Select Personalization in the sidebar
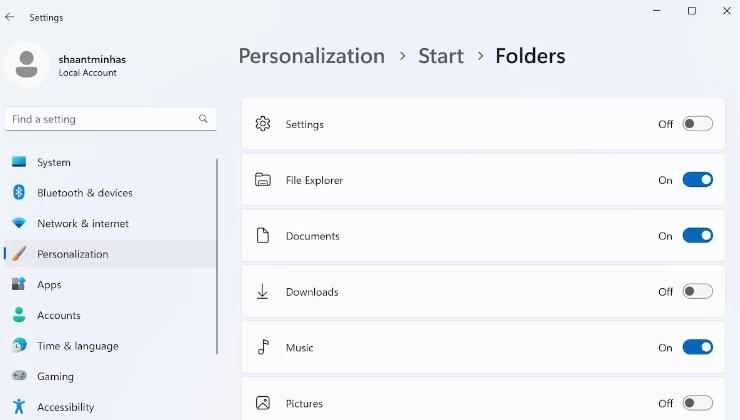 (110, 254)
